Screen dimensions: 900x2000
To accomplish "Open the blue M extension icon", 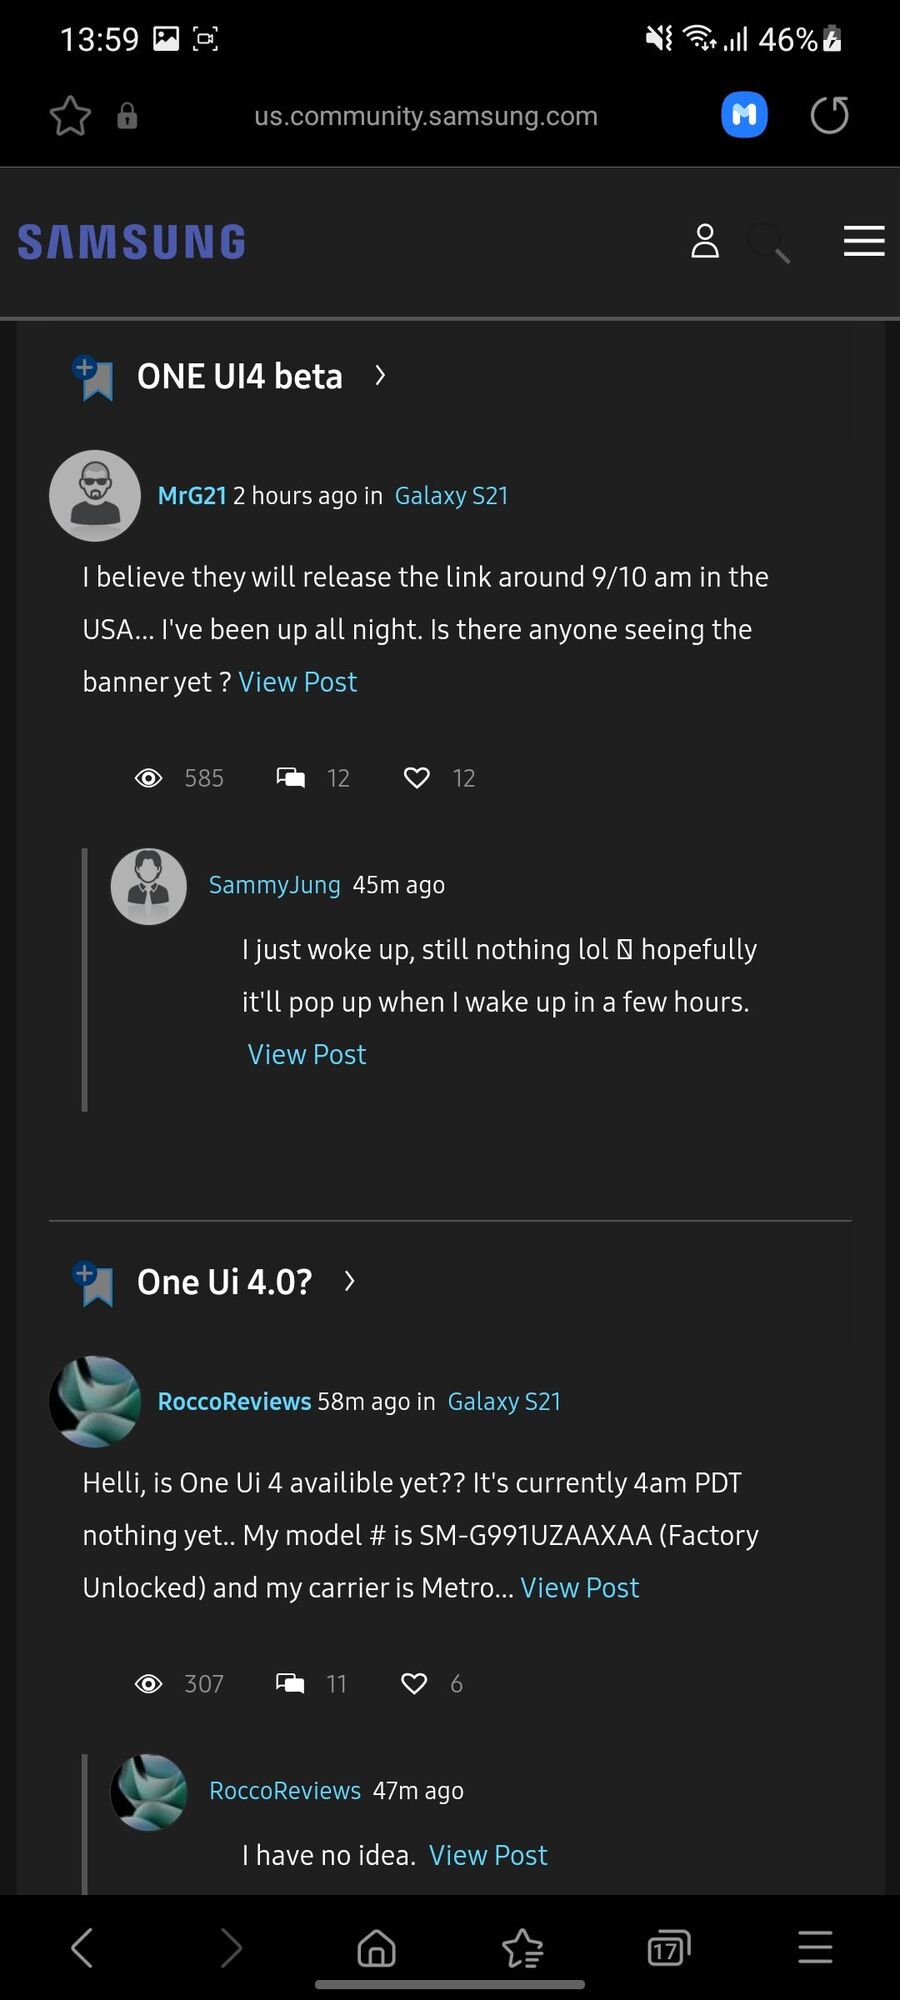I will pos(744,115).
